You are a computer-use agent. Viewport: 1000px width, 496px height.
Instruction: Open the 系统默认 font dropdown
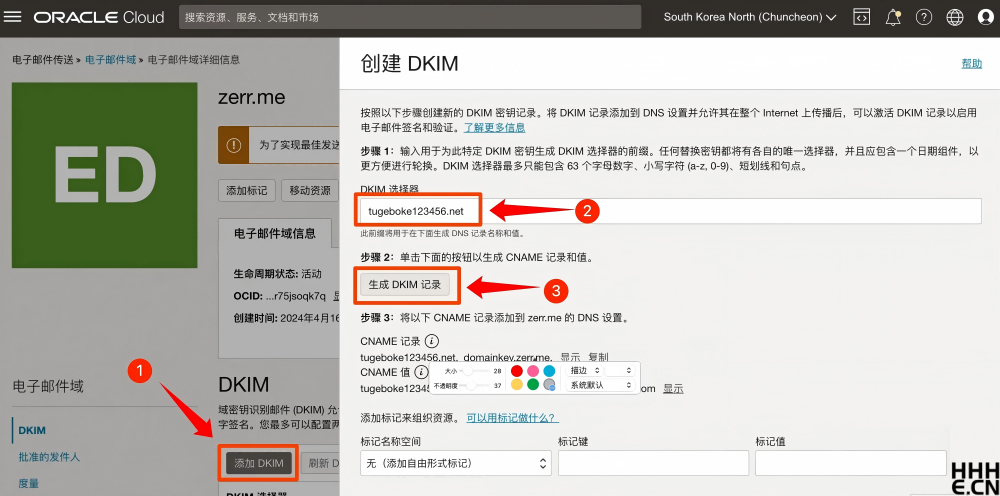point(601,385)
